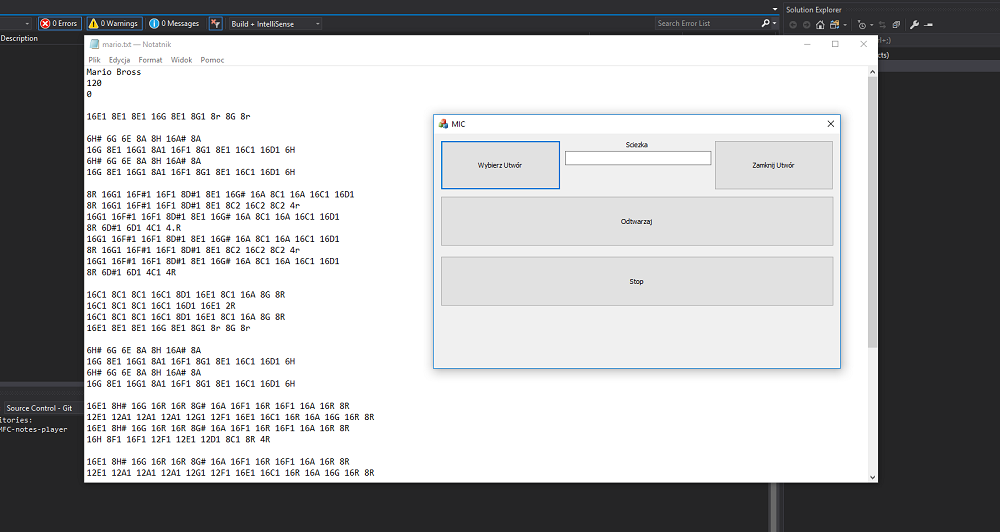This screenshot has height=532, width=1000.
Task: Toggle the 0 Messages filter
Action: 174,23
